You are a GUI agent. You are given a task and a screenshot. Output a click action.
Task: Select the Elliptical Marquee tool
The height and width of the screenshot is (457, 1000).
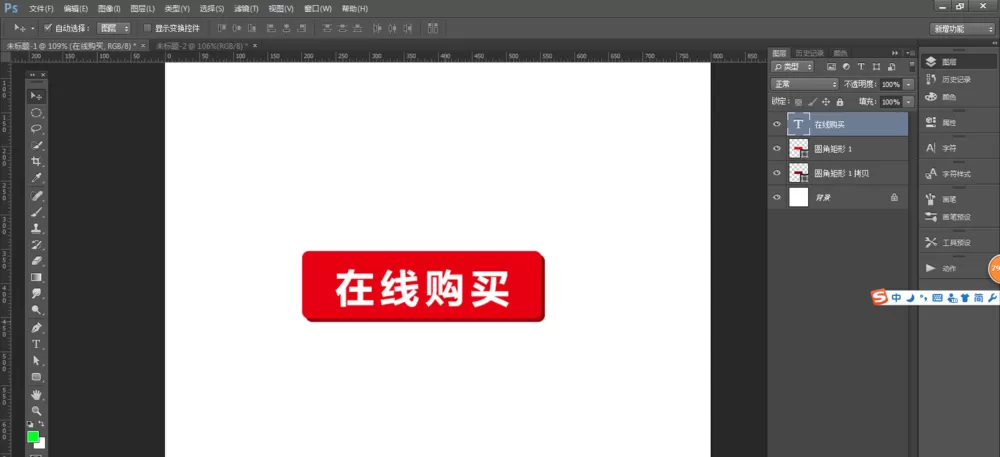[x=36, y=113]
